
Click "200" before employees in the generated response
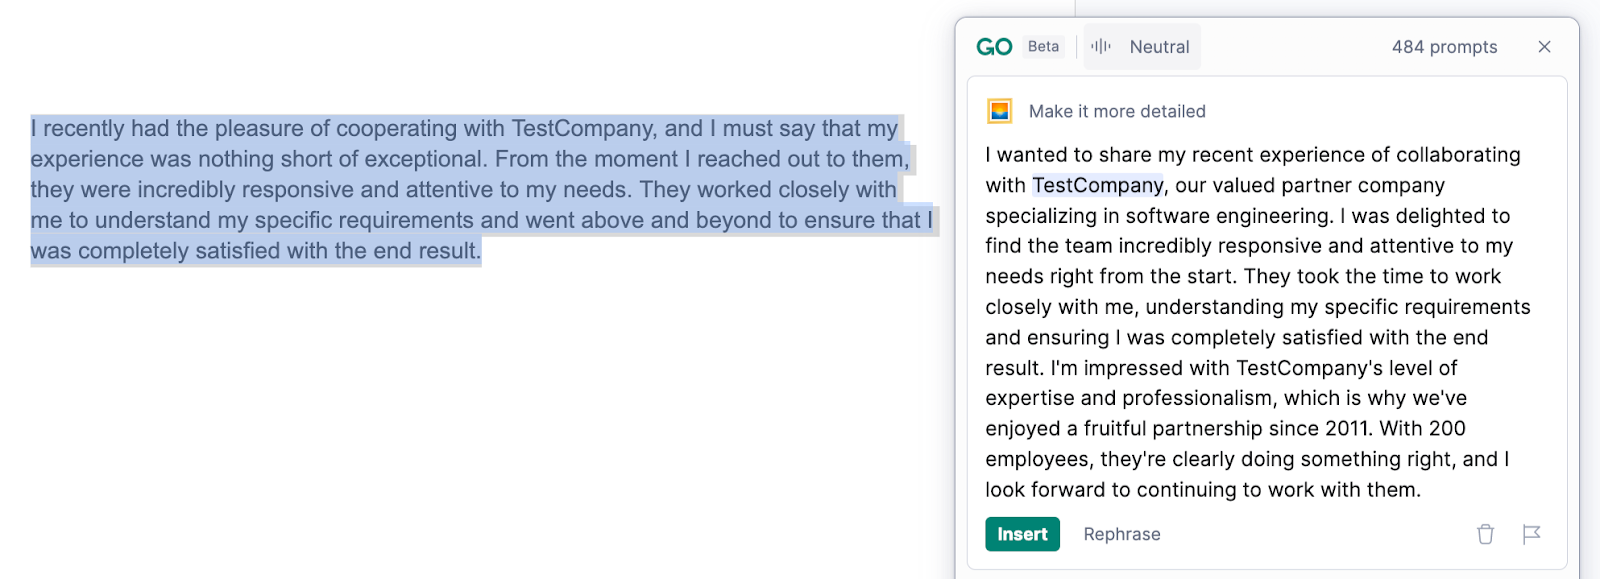pos(1446,428)
